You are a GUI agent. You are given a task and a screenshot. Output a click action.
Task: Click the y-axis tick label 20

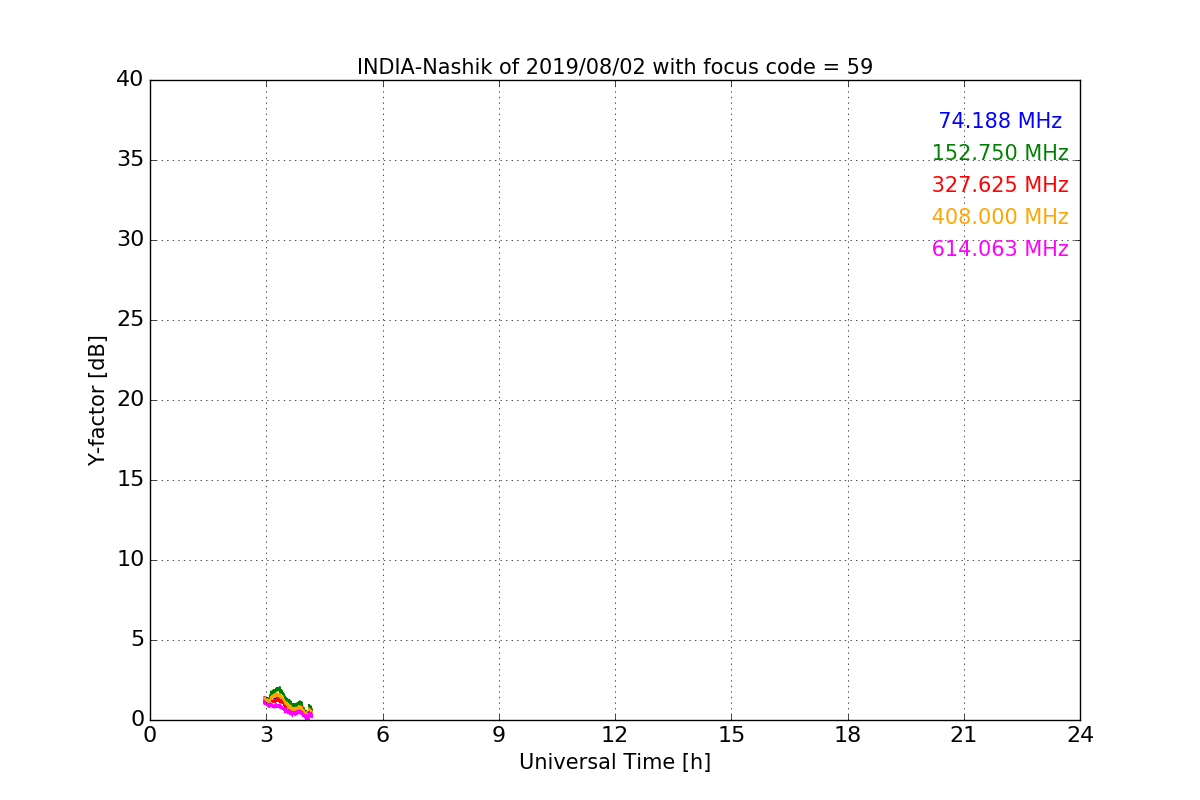click(x=130, y=400)
